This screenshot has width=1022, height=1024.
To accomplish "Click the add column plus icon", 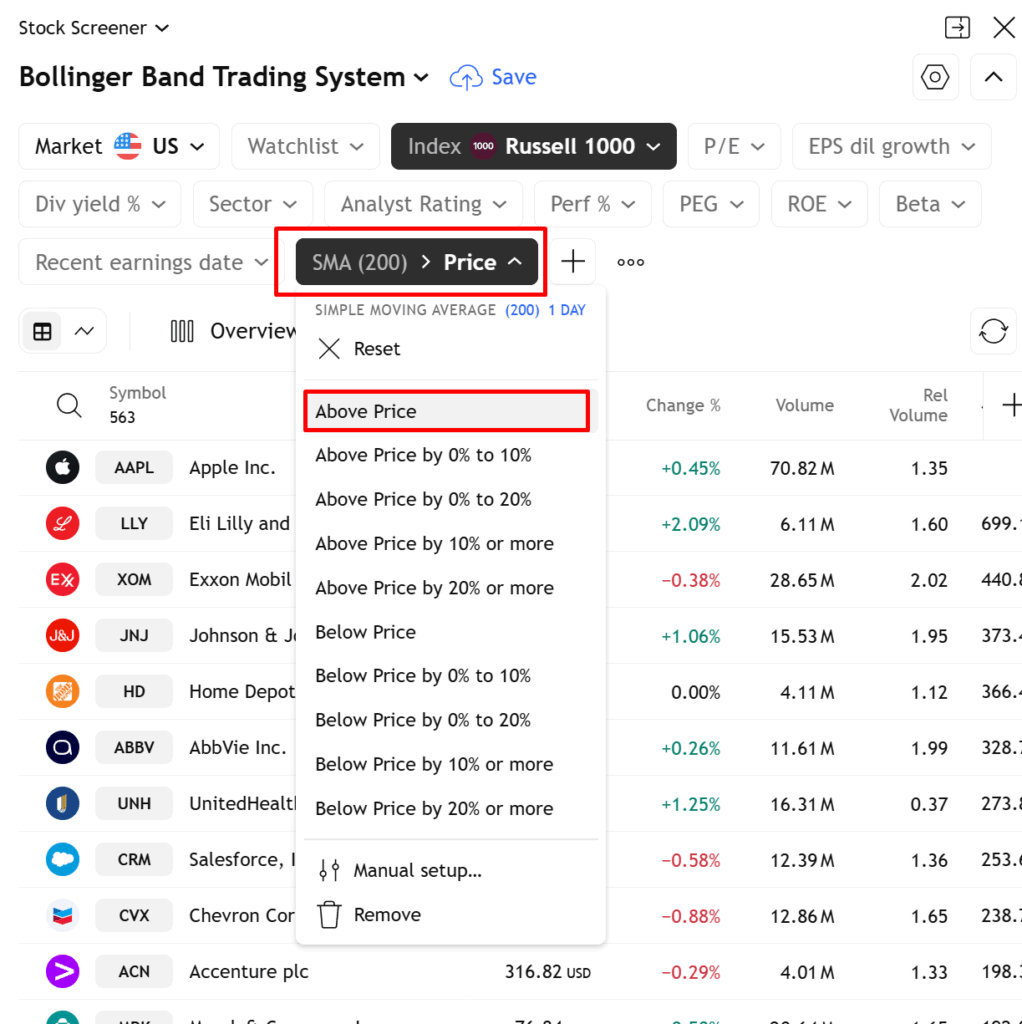I will (x=1010, y=405).
